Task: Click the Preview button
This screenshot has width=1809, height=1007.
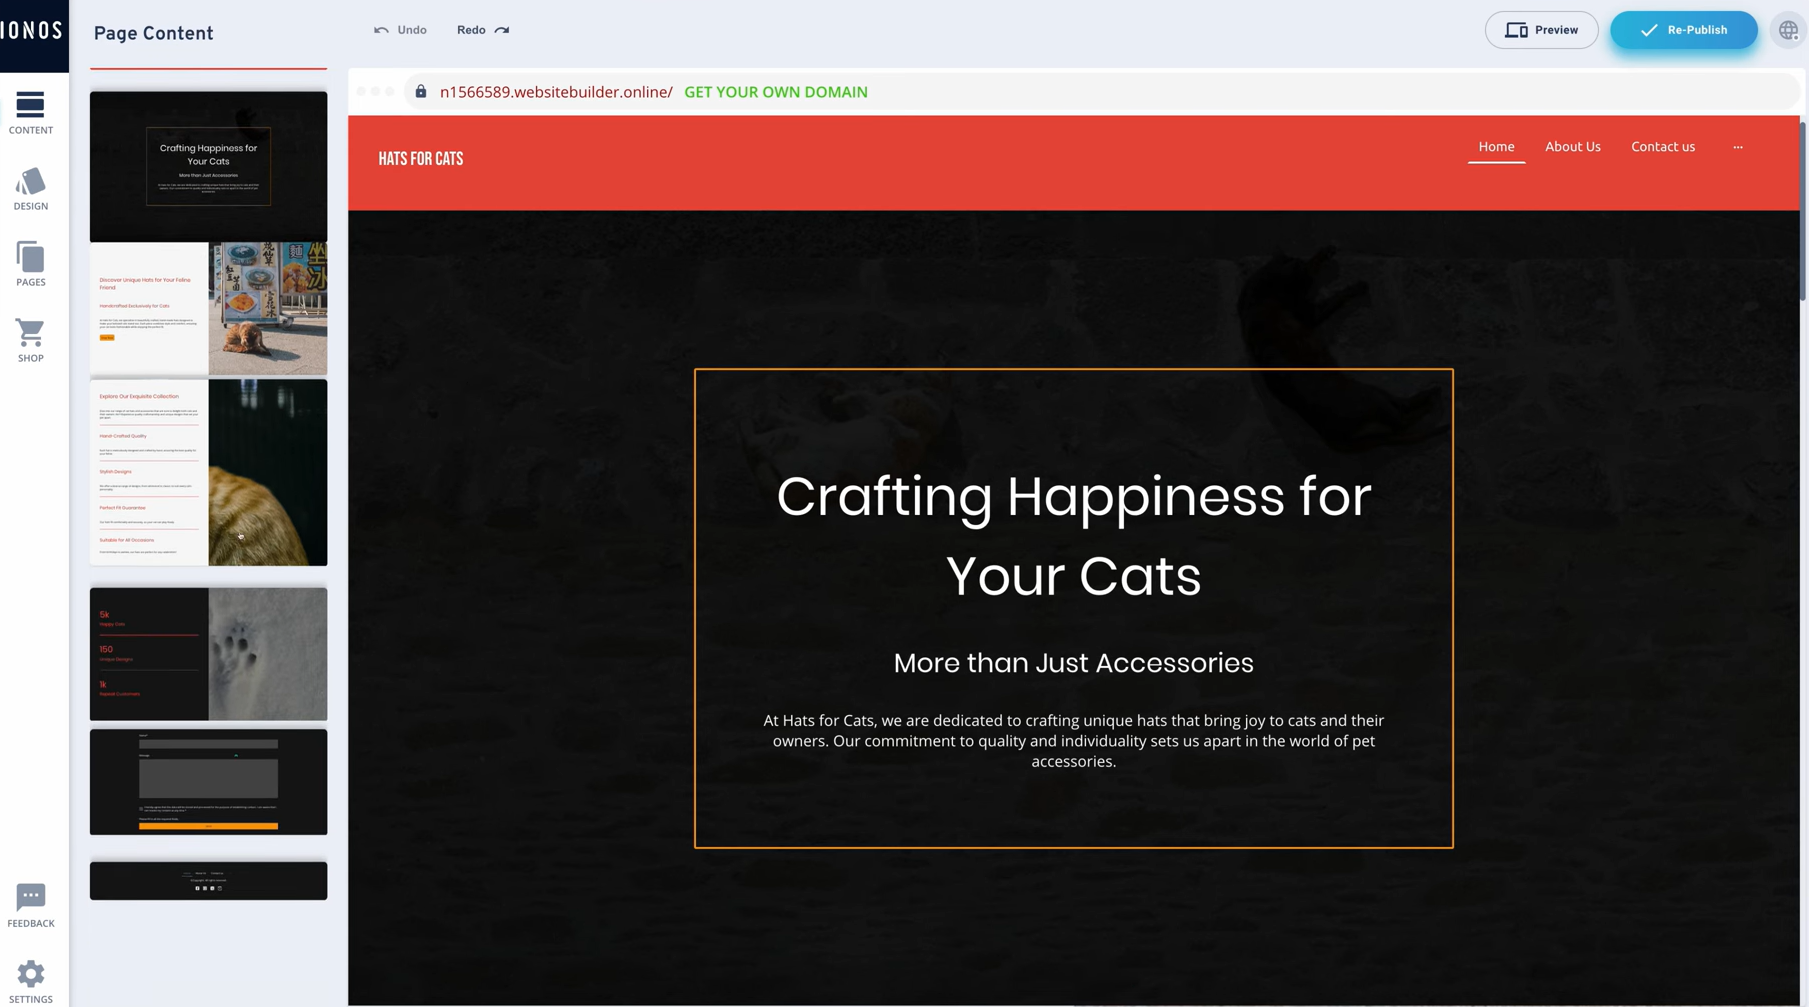Action: point(1541,29)
